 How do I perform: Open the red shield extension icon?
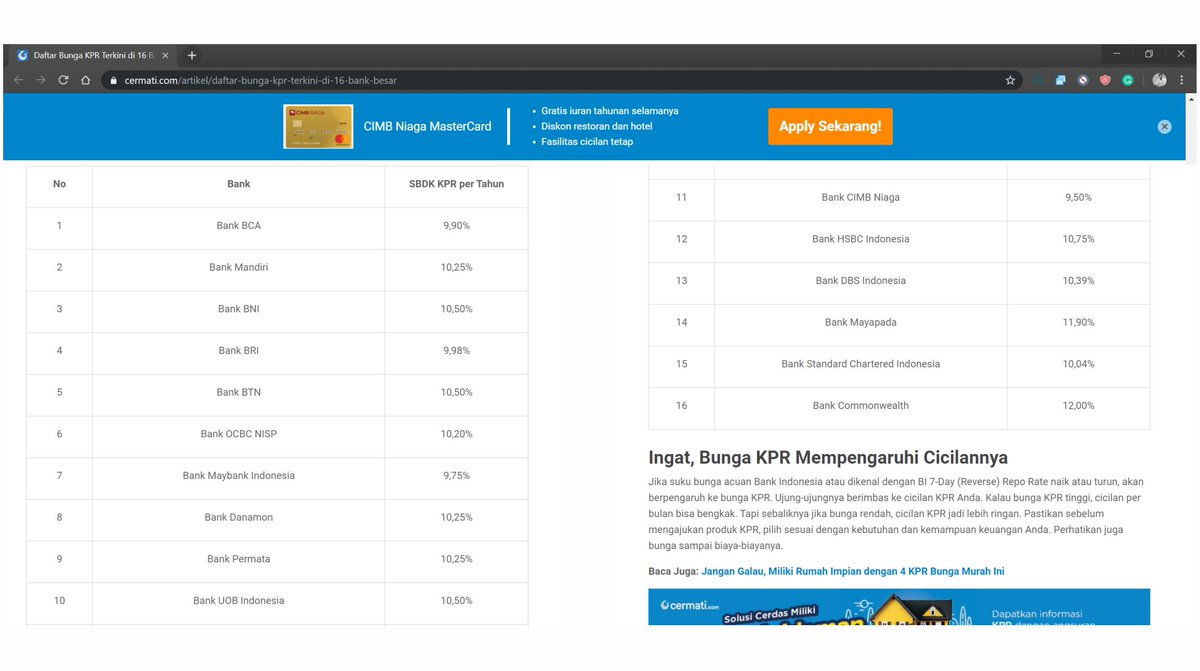tap(1105, 80)
